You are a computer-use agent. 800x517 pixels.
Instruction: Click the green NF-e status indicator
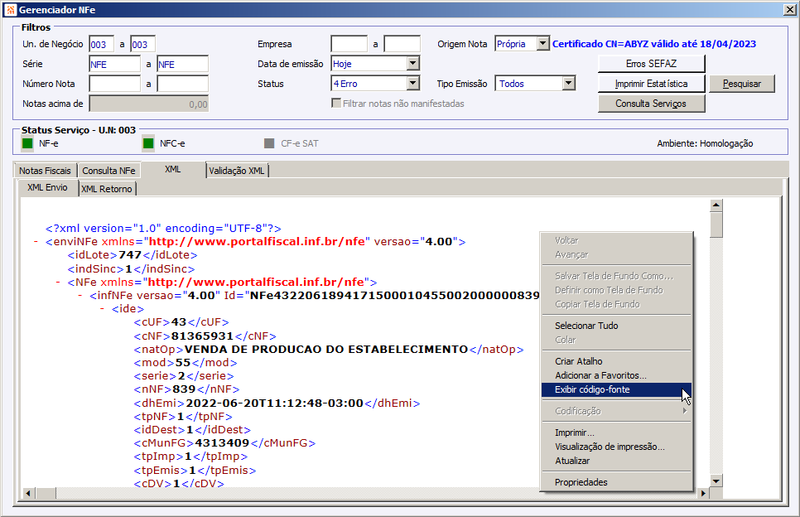point(28,143)
